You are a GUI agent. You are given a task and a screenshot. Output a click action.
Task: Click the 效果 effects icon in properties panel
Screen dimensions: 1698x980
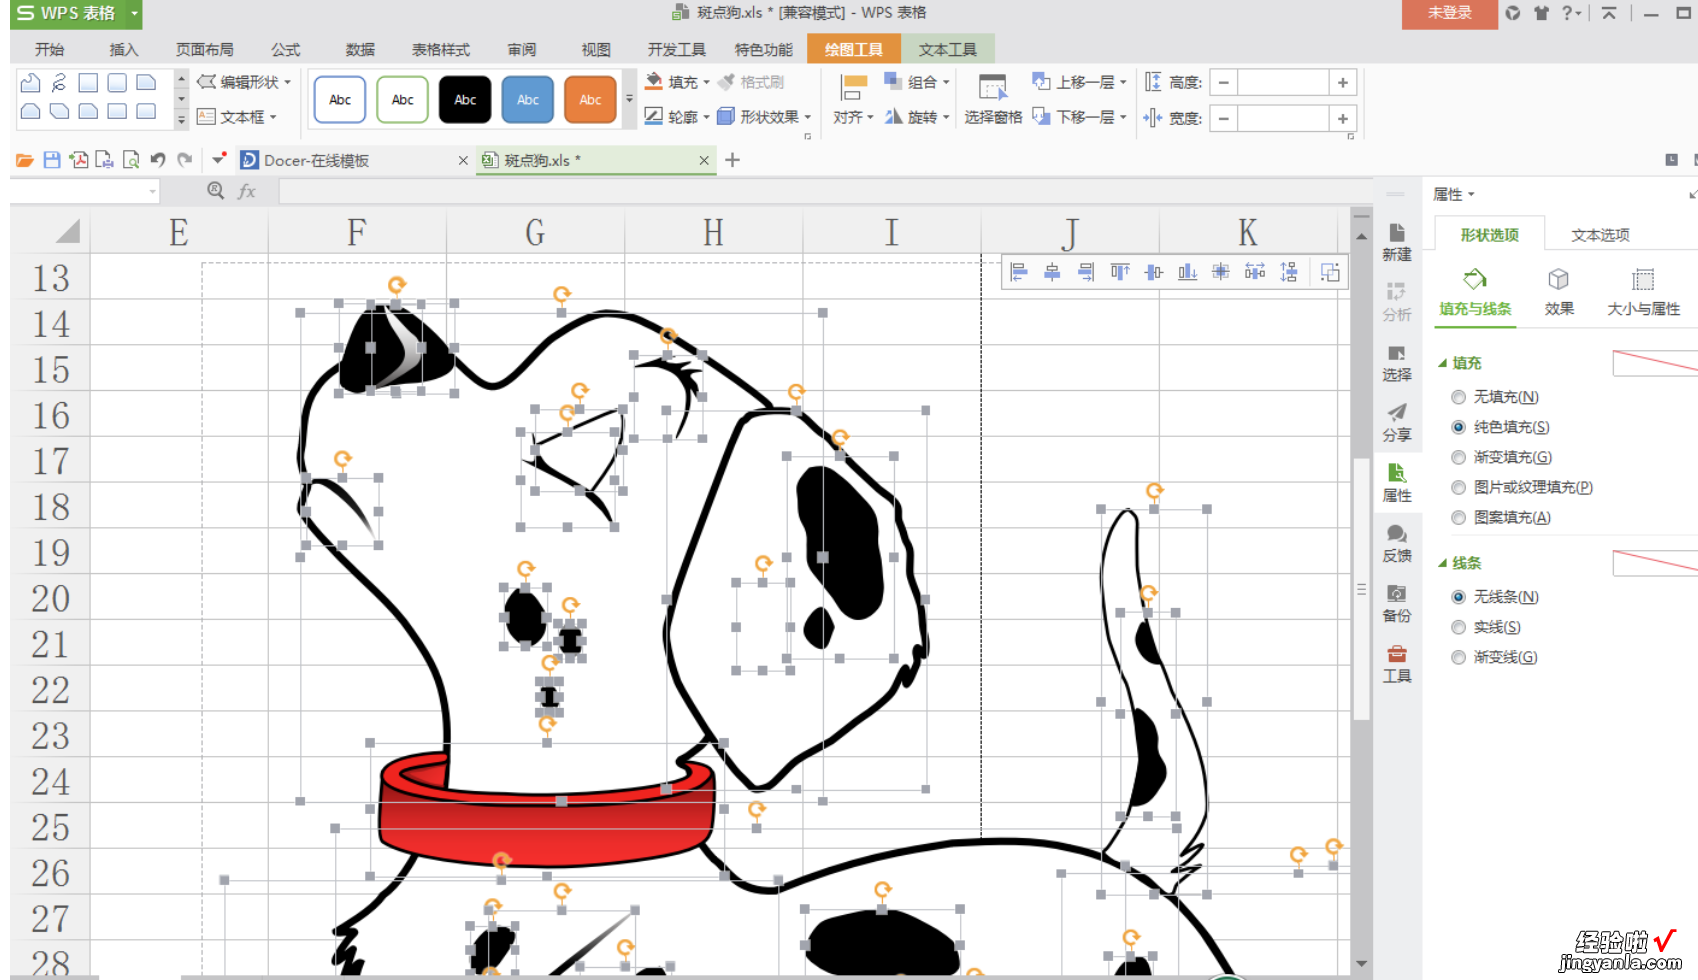[x=1559, y=292]
